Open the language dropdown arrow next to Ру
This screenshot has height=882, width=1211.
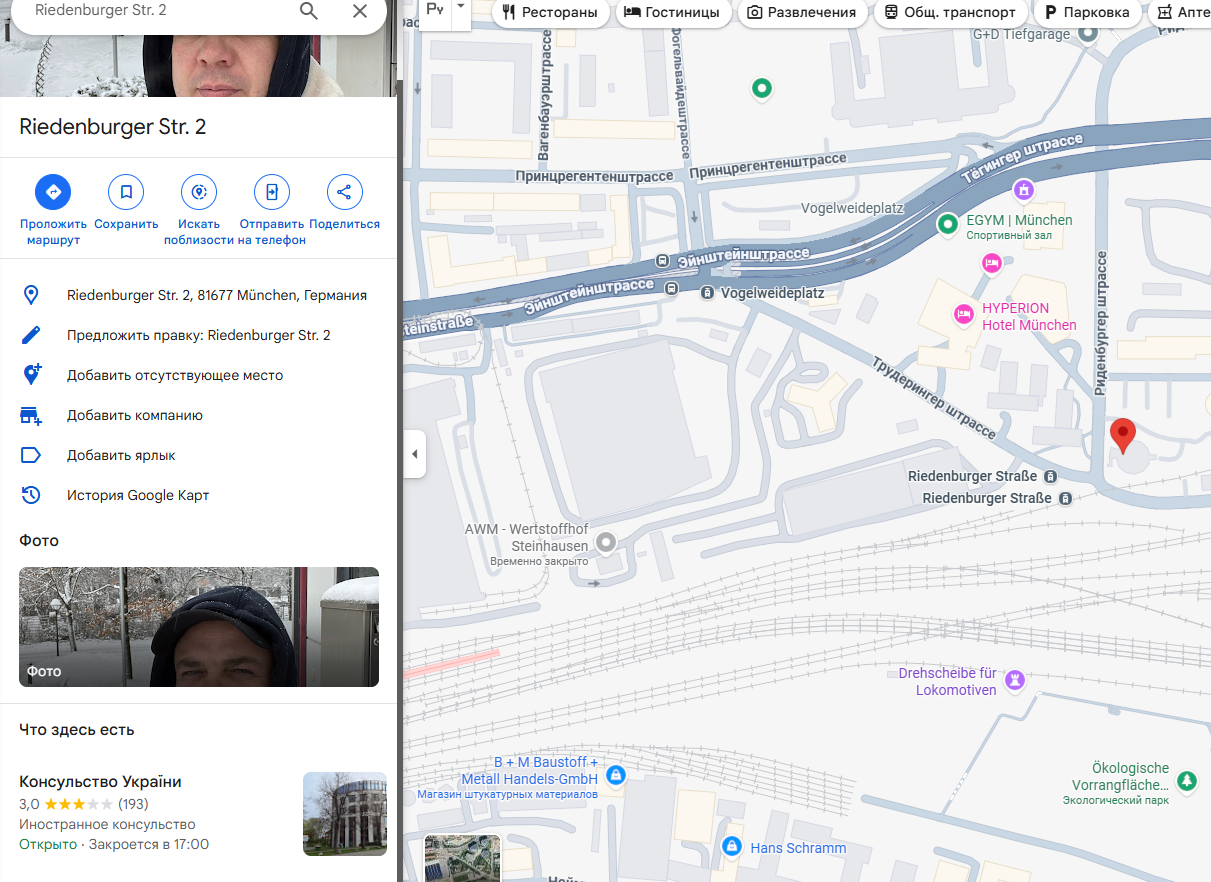pyautogui.click(x=460, y=6)
